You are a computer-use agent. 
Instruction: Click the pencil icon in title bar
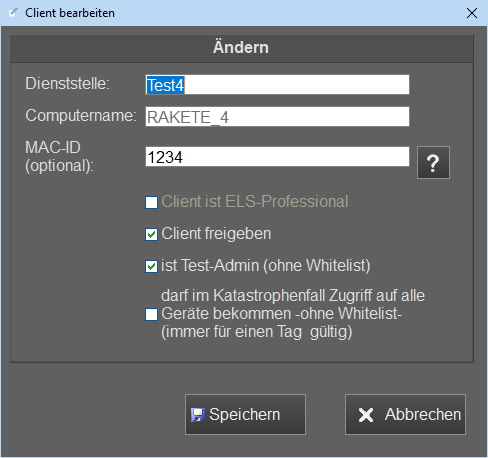point(13,13)
